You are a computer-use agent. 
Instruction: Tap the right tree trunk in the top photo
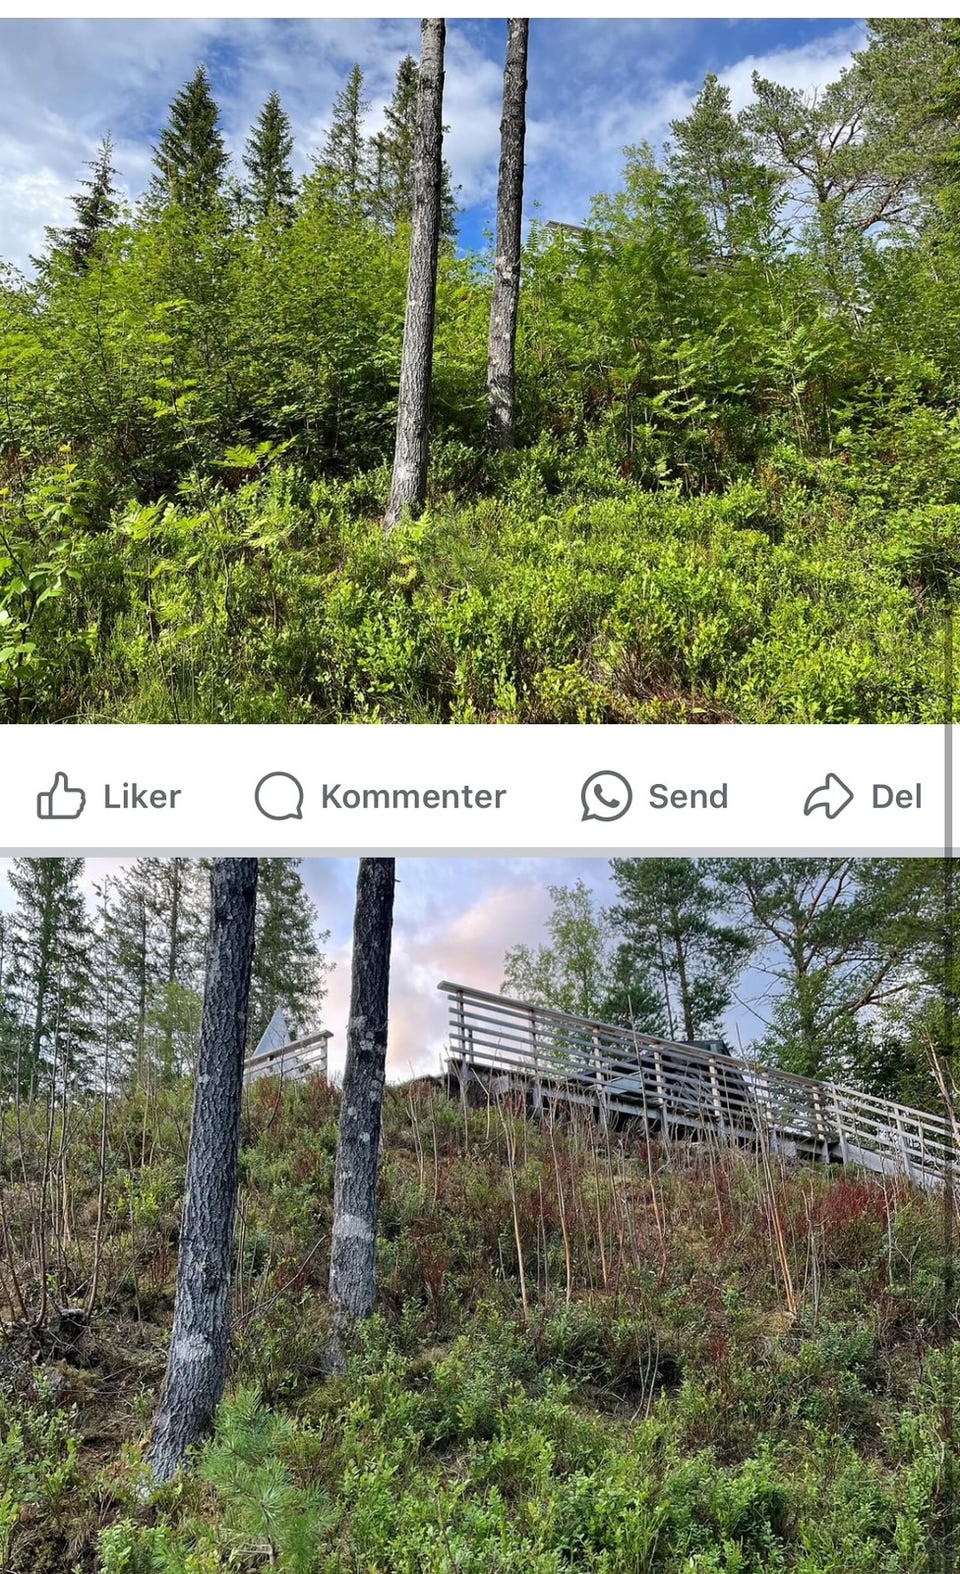508,230
